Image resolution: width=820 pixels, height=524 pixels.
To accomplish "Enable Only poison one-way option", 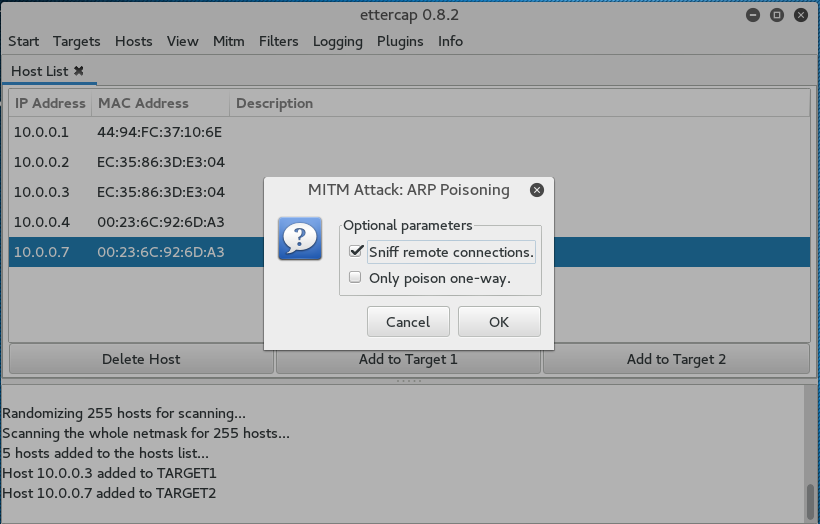I will coord(355,278).
